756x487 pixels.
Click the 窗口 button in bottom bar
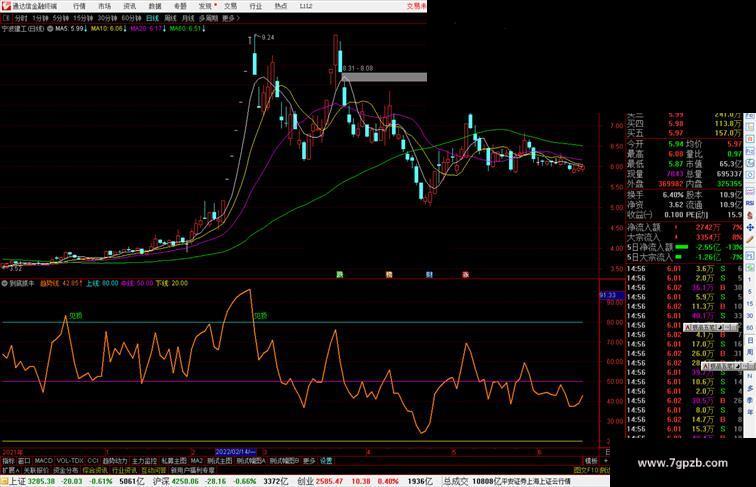pos(24,461)
